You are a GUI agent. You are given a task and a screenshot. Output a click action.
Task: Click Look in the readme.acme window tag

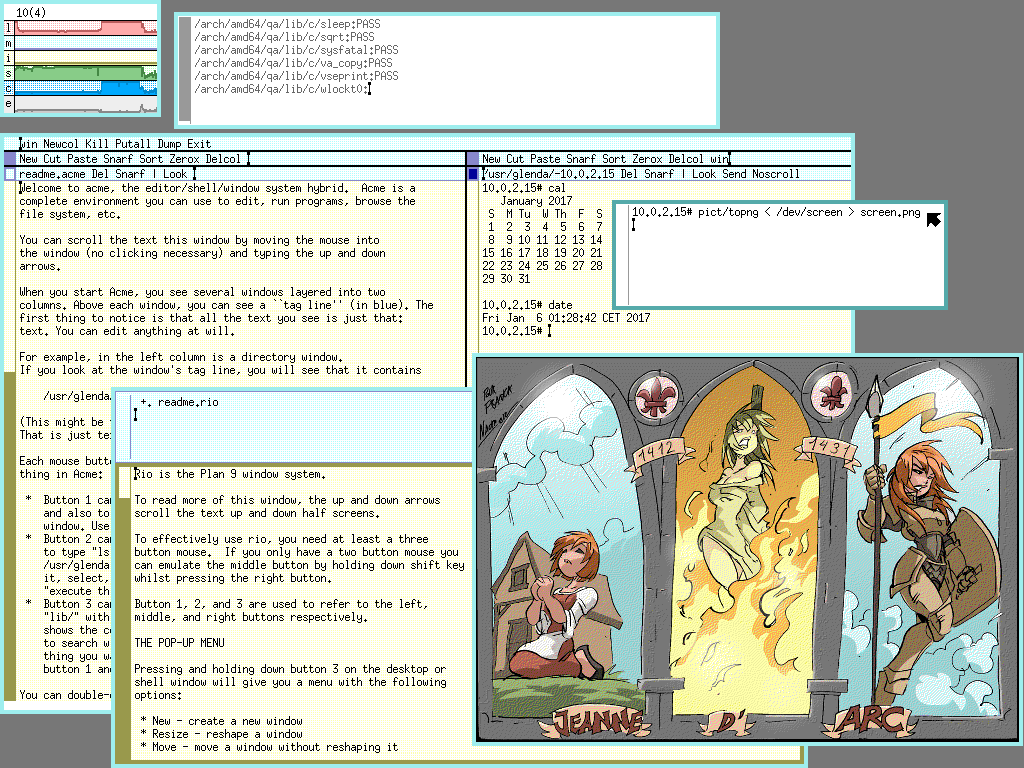(x=175, y=174)
